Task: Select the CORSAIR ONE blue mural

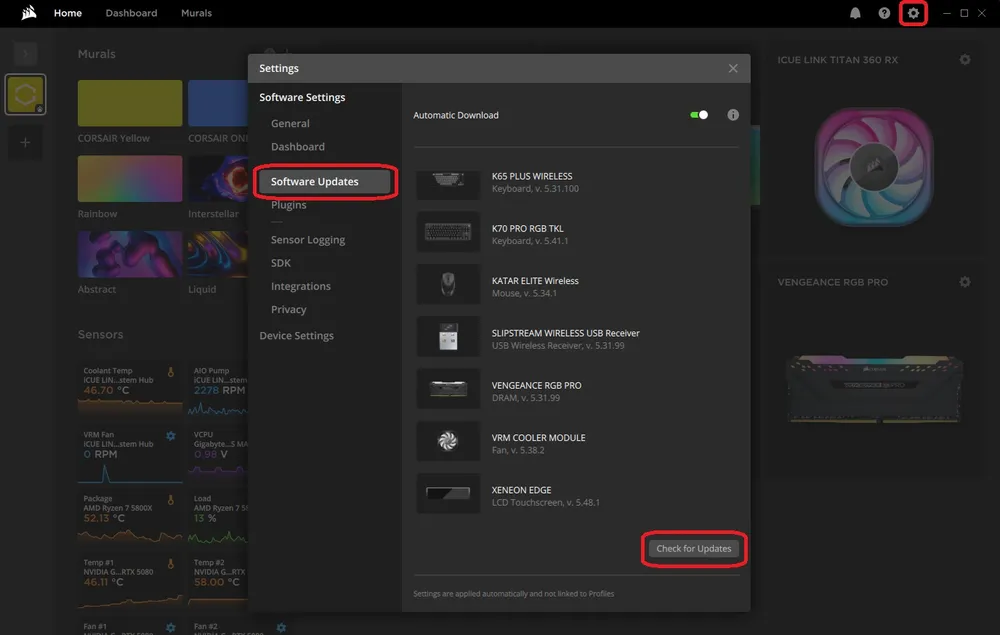Action: point(218,103)
